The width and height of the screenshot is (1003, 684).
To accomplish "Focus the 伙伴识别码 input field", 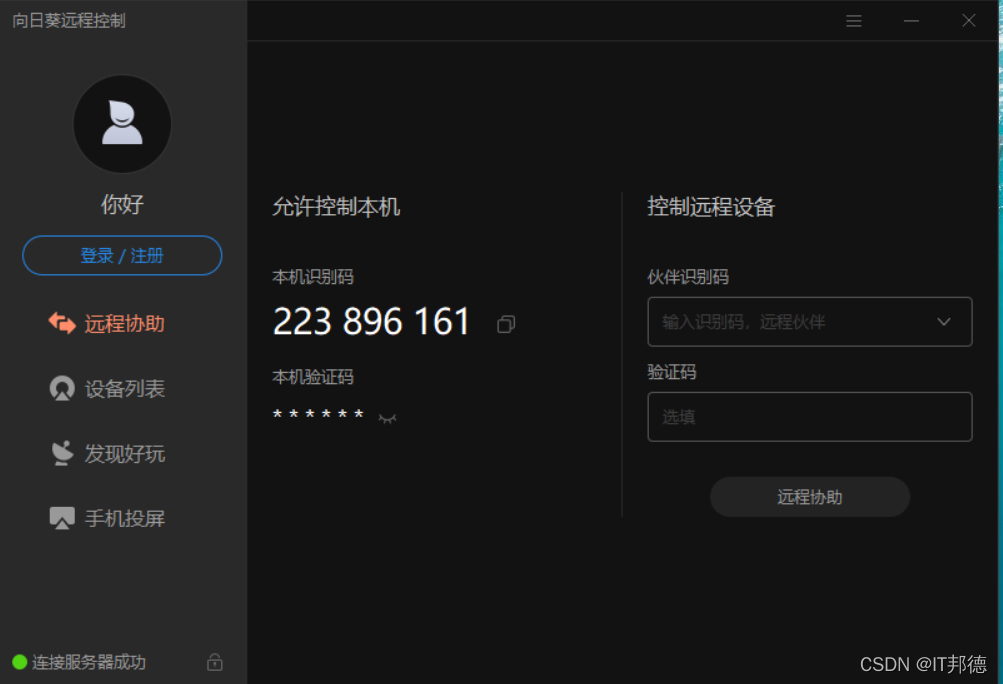I will point(810,322).
